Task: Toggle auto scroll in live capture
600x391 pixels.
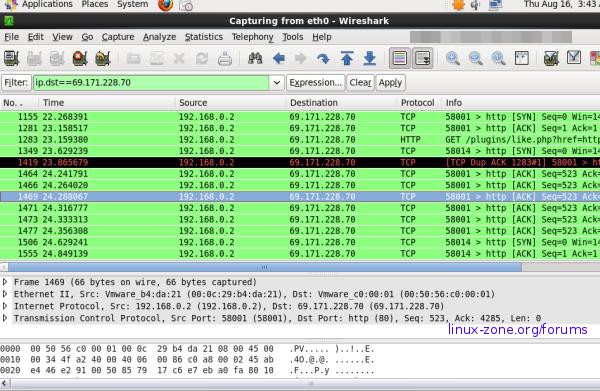Action: 422,59
